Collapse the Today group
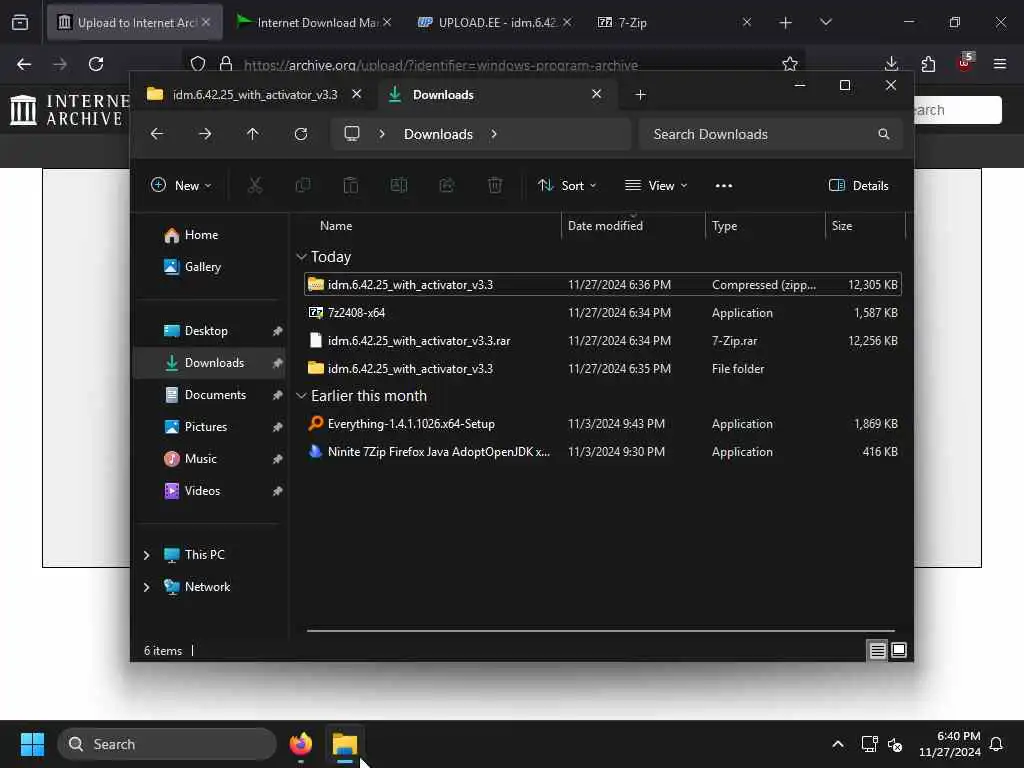1024x768 pixels. click(x=301, y=257)
